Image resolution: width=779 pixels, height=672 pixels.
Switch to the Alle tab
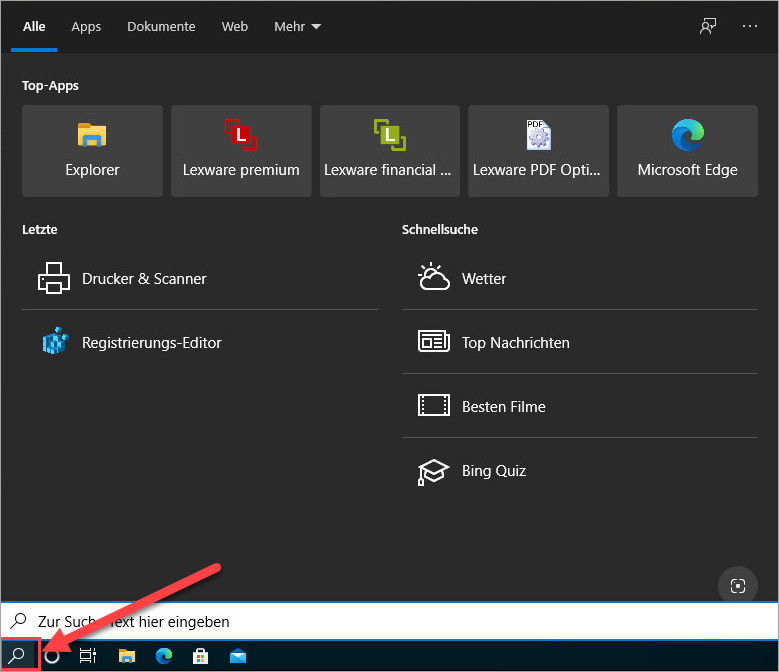pyautogui.click(x=34, y=26)
